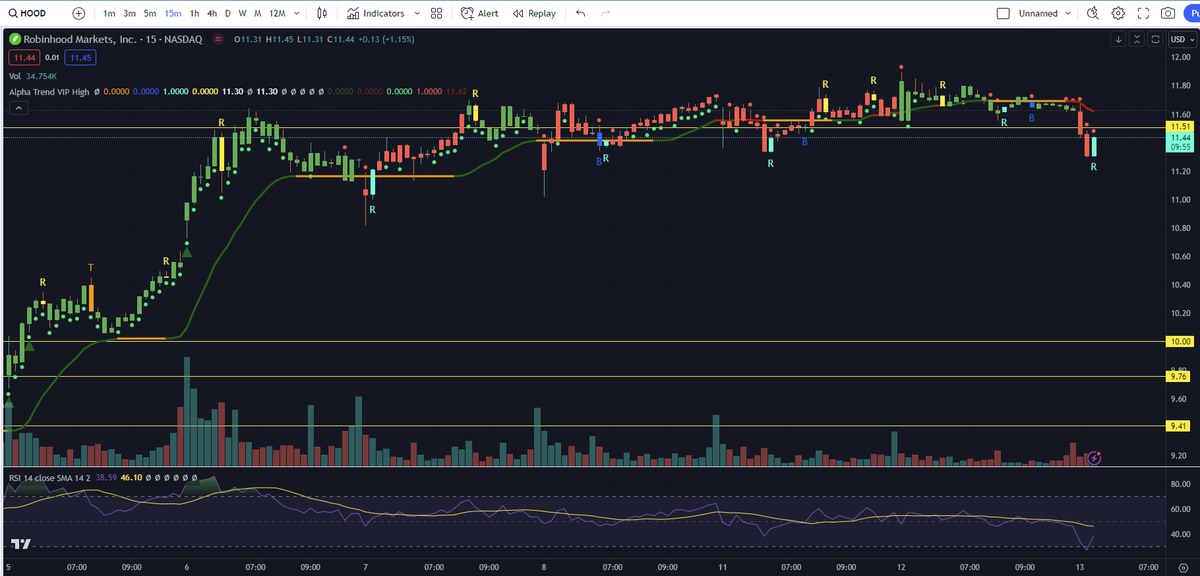Select the RSI 14 close SMA legend
Screen dimensions: 1200x576
point(49,478)
